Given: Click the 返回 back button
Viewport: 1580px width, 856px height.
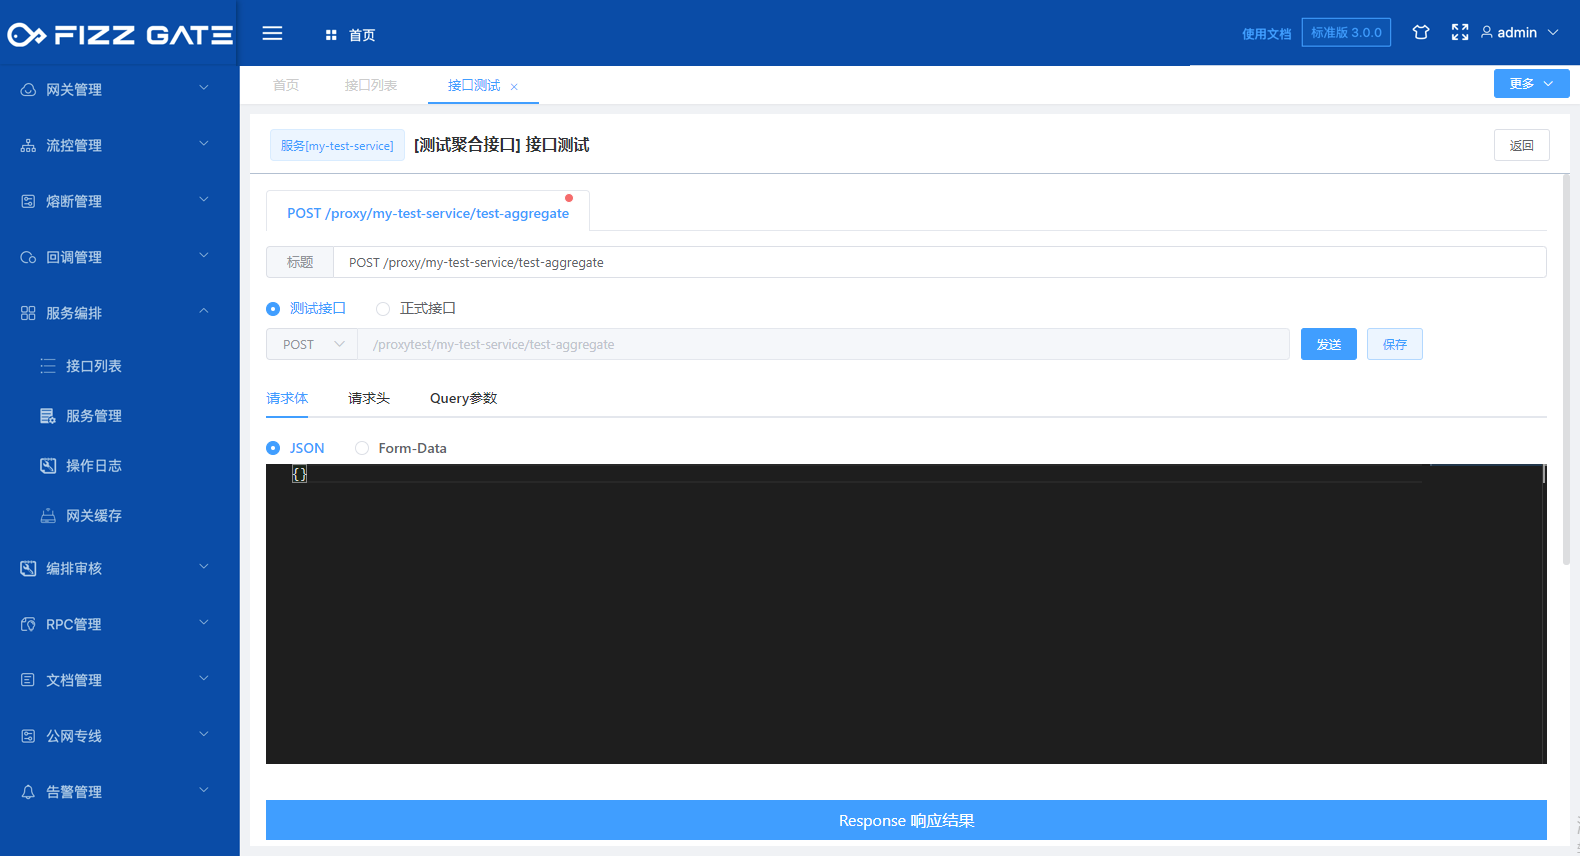Looking at the screenshot, I should pyautogui.click(x=1522, y=145).
